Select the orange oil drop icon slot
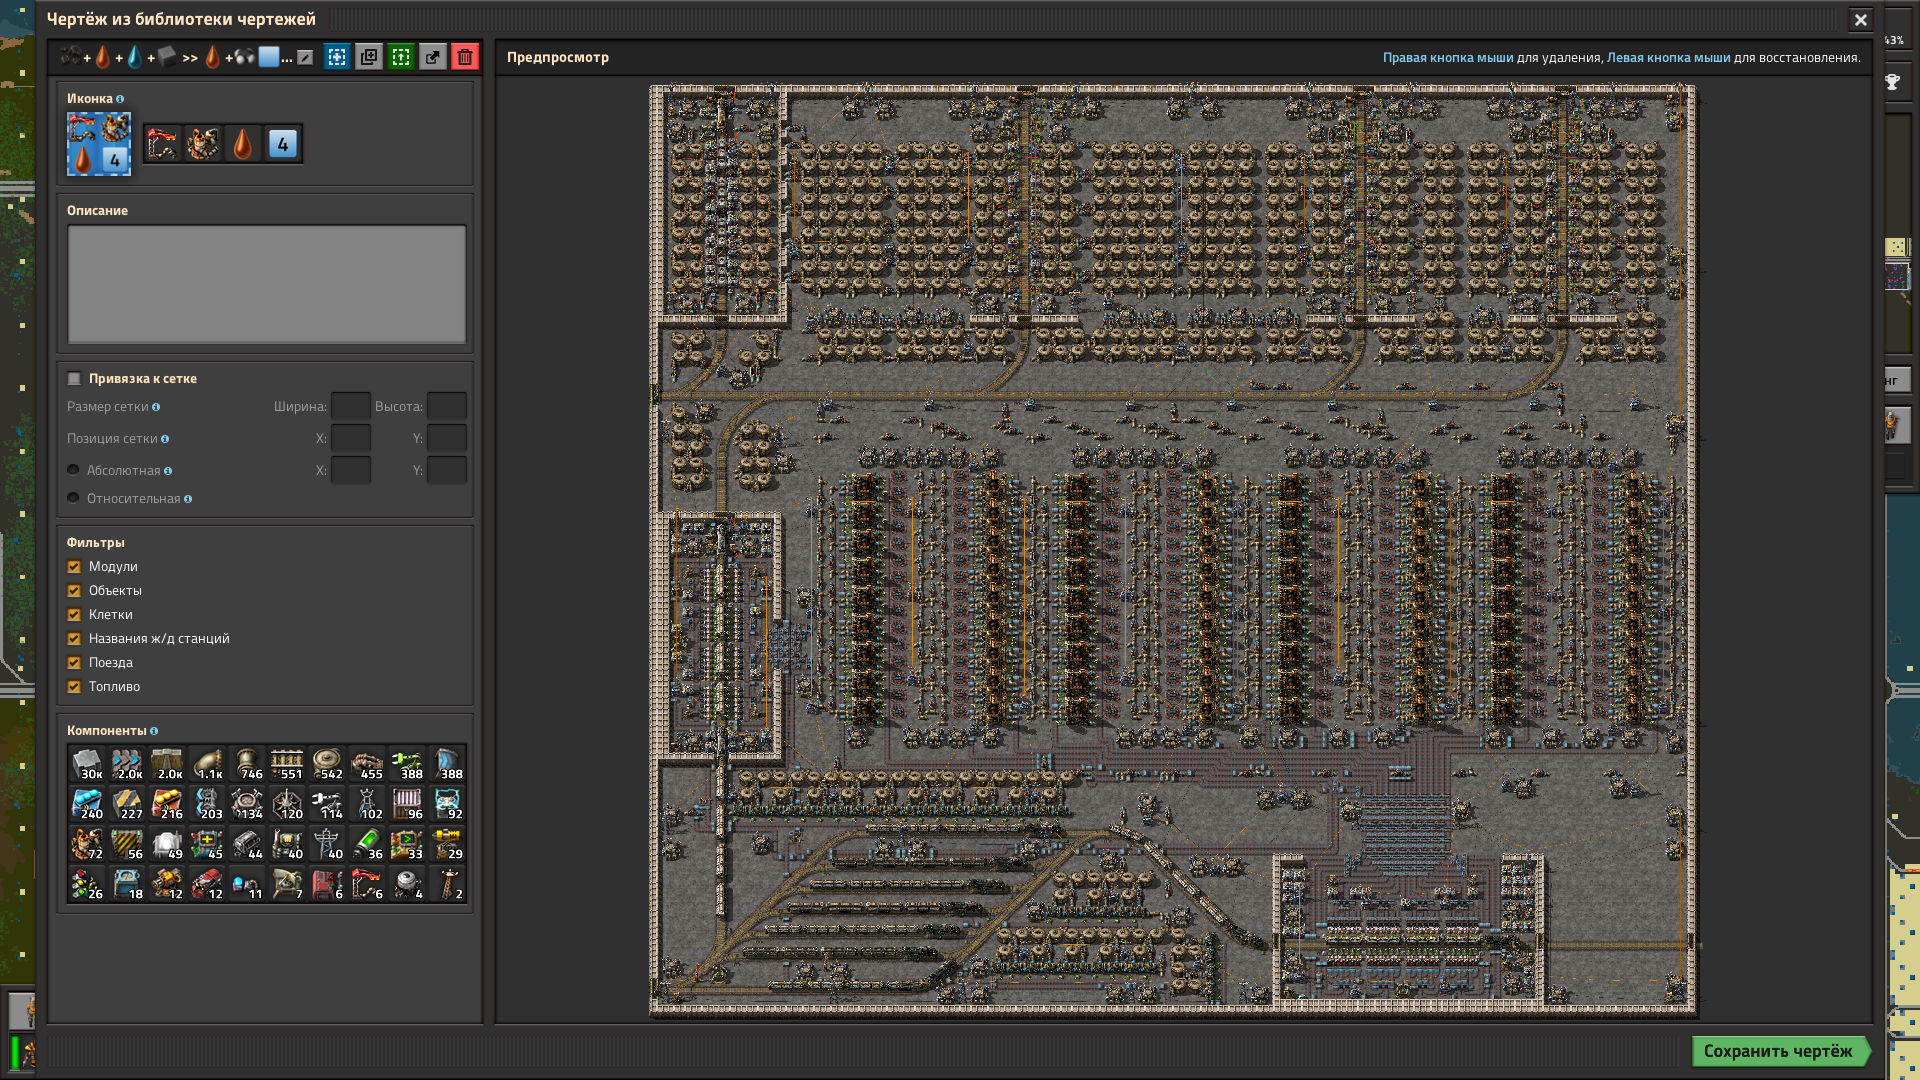 [243, 145]
